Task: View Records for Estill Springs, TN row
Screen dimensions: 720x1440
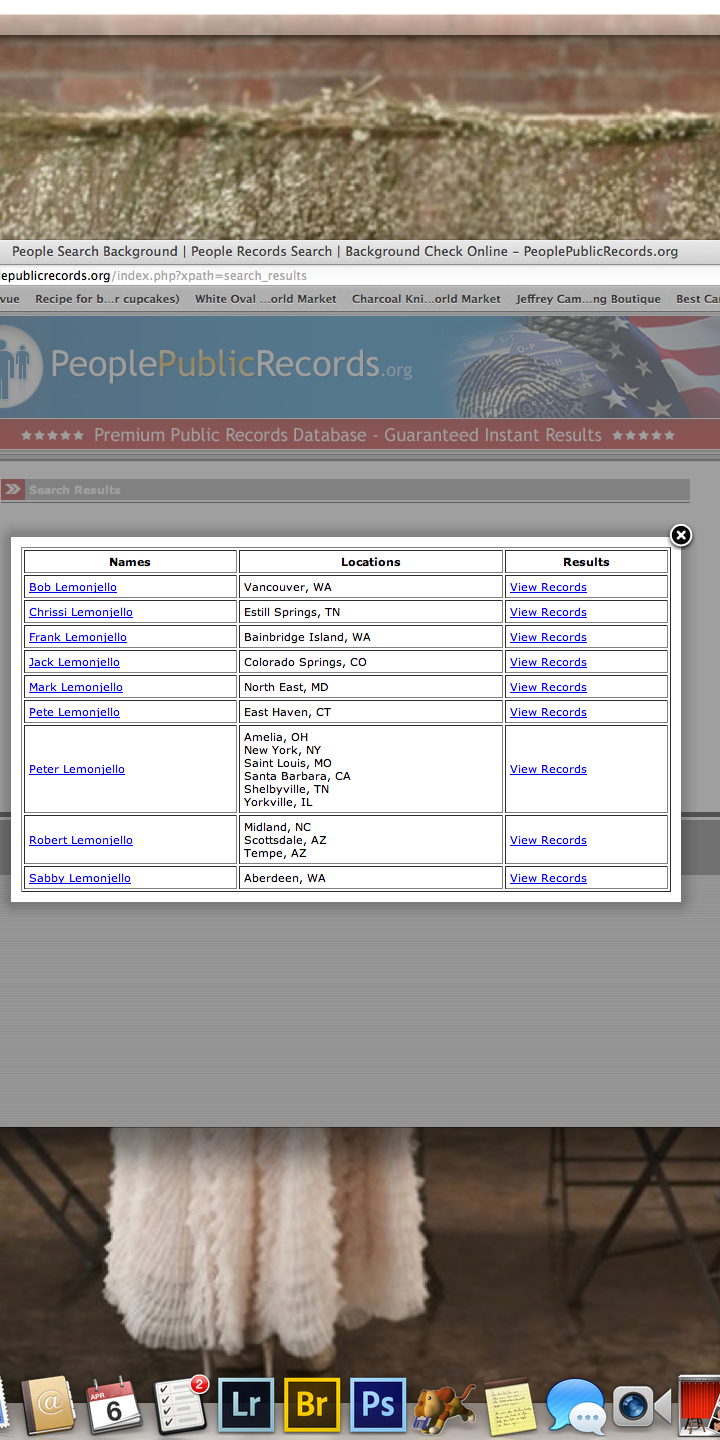Action: (548, 612)
